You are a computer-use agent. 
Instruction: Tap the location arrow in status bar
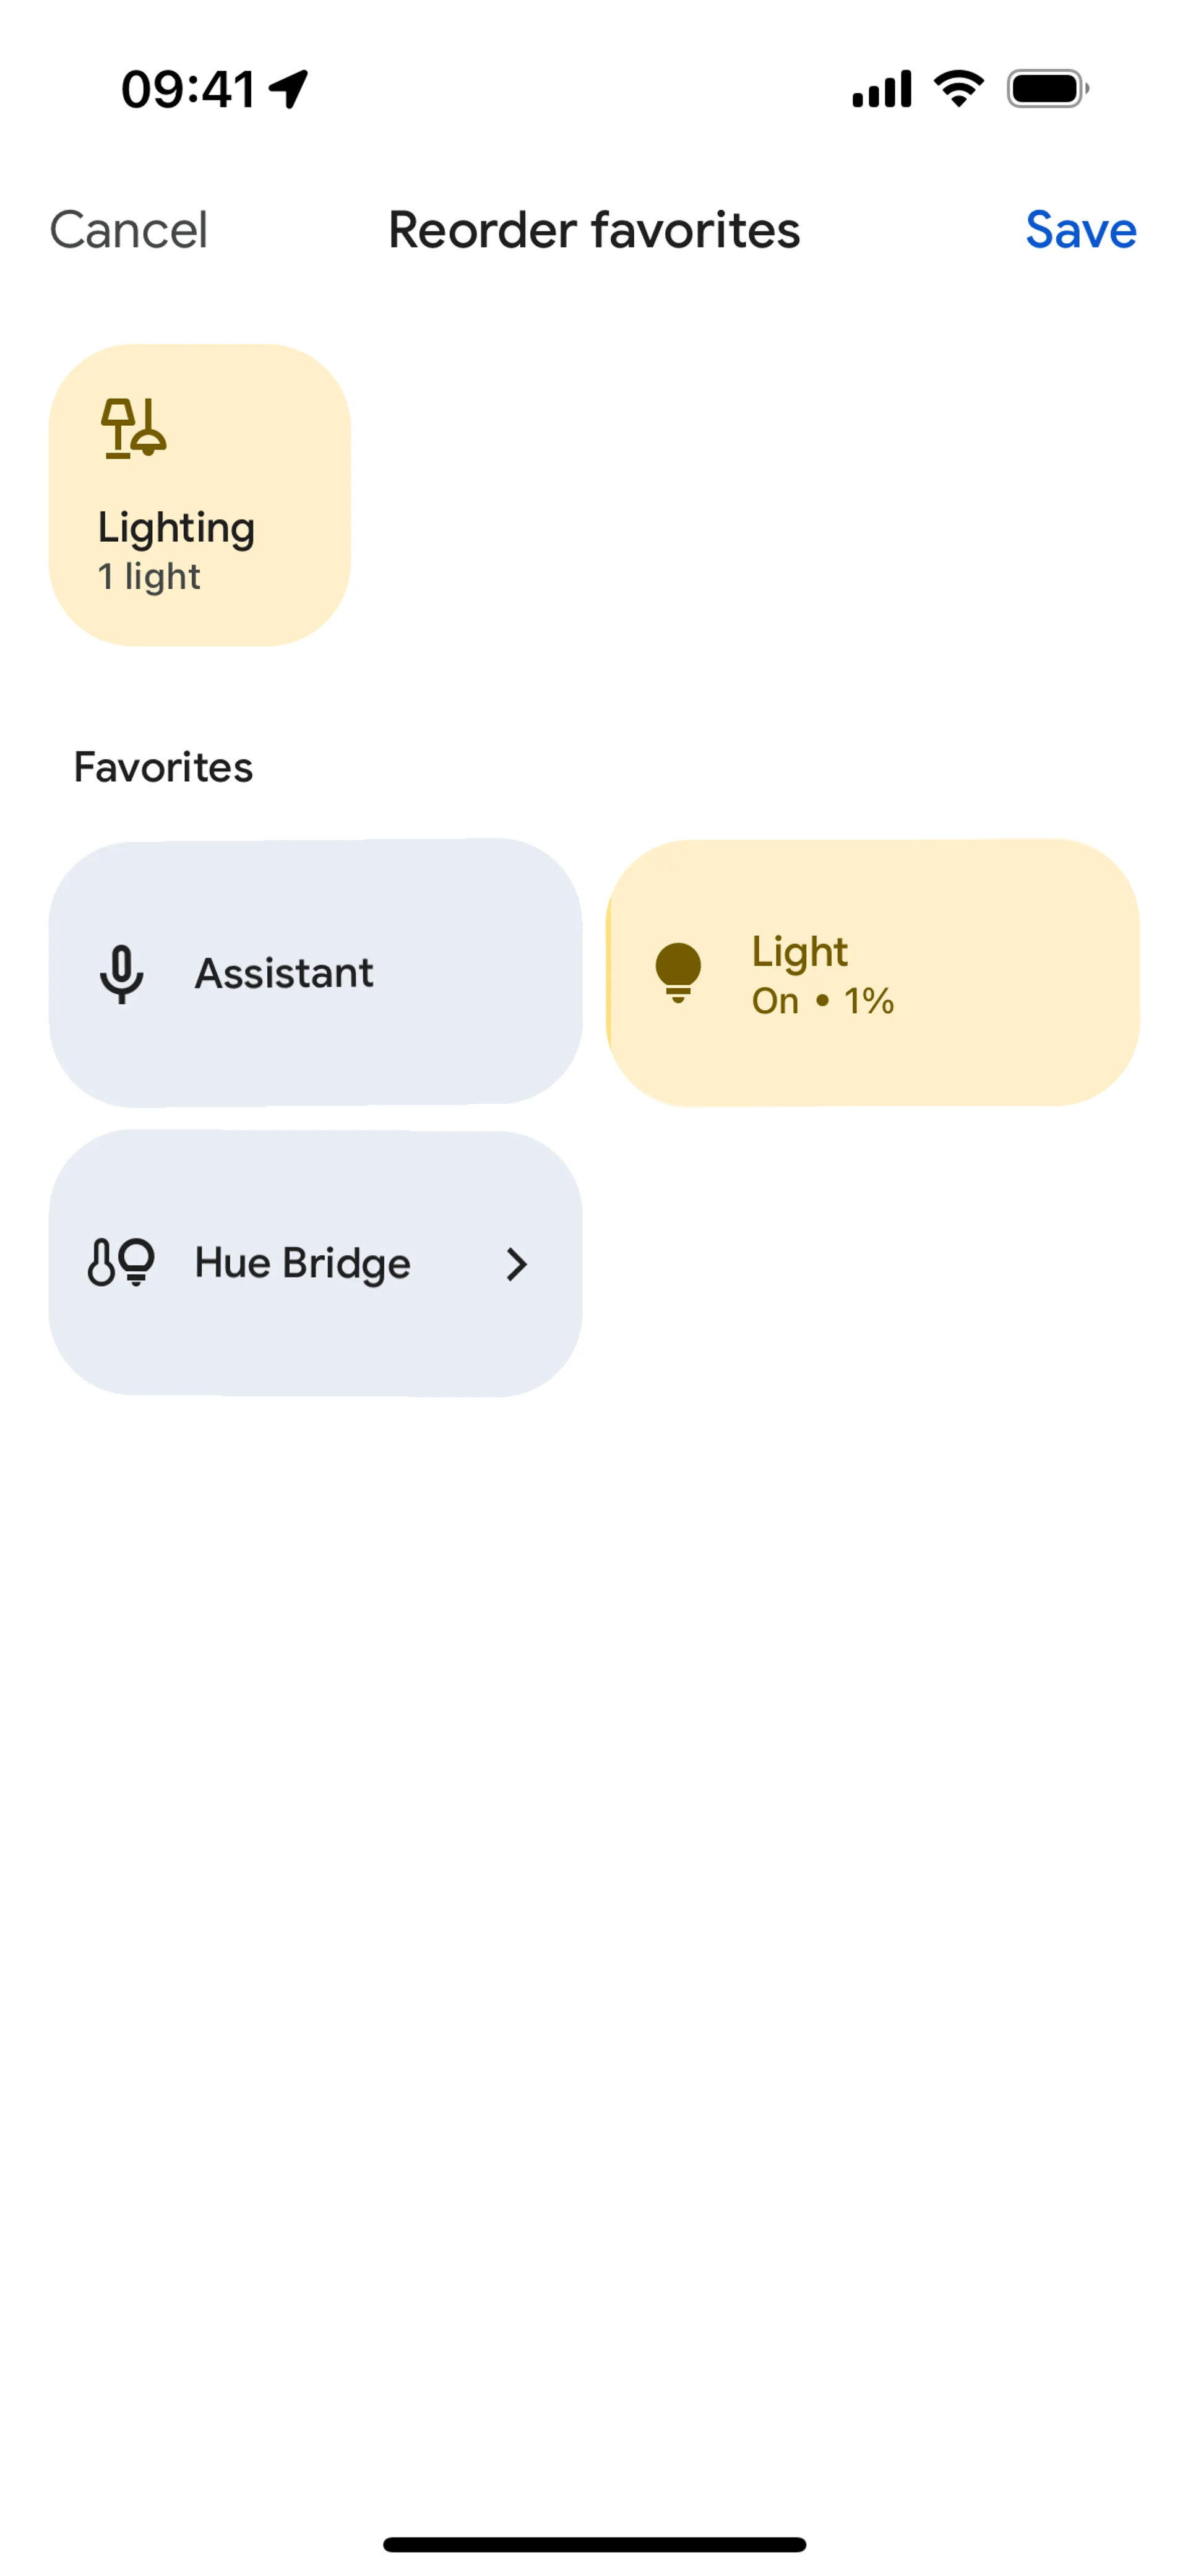pos(289,89)
